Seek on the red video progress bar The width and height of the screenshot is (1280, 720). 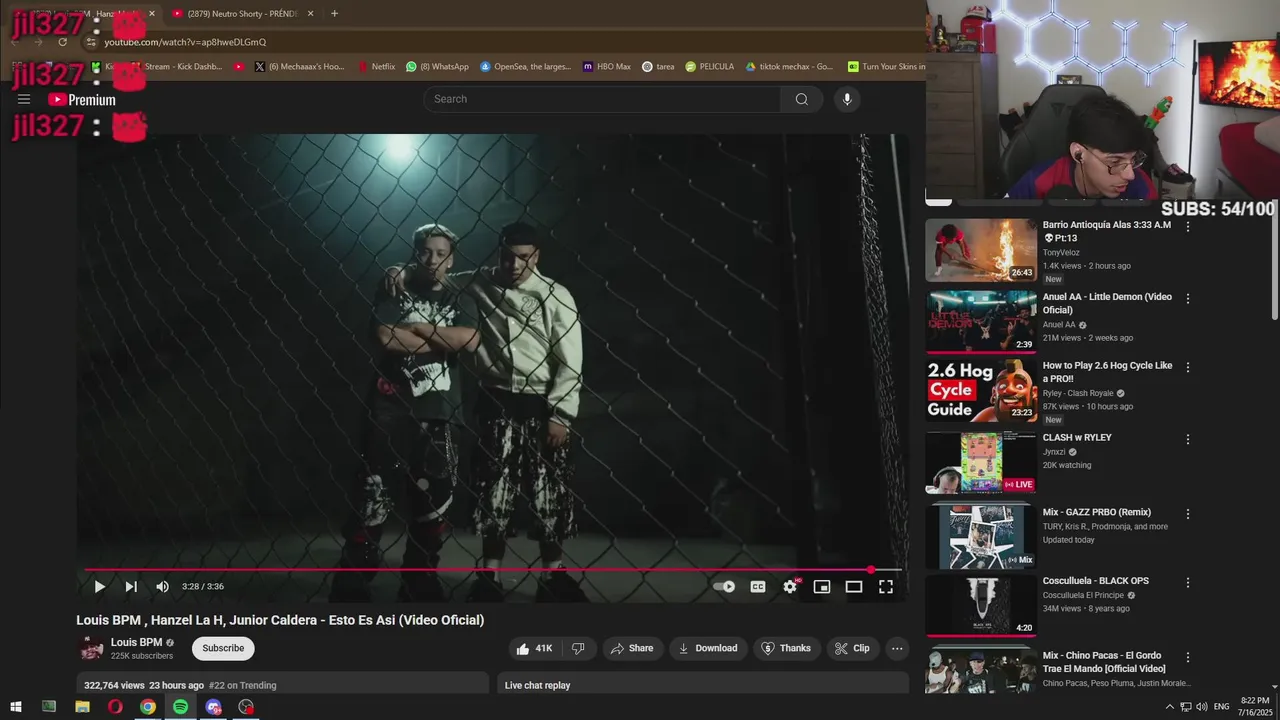(x=493, y=569)
